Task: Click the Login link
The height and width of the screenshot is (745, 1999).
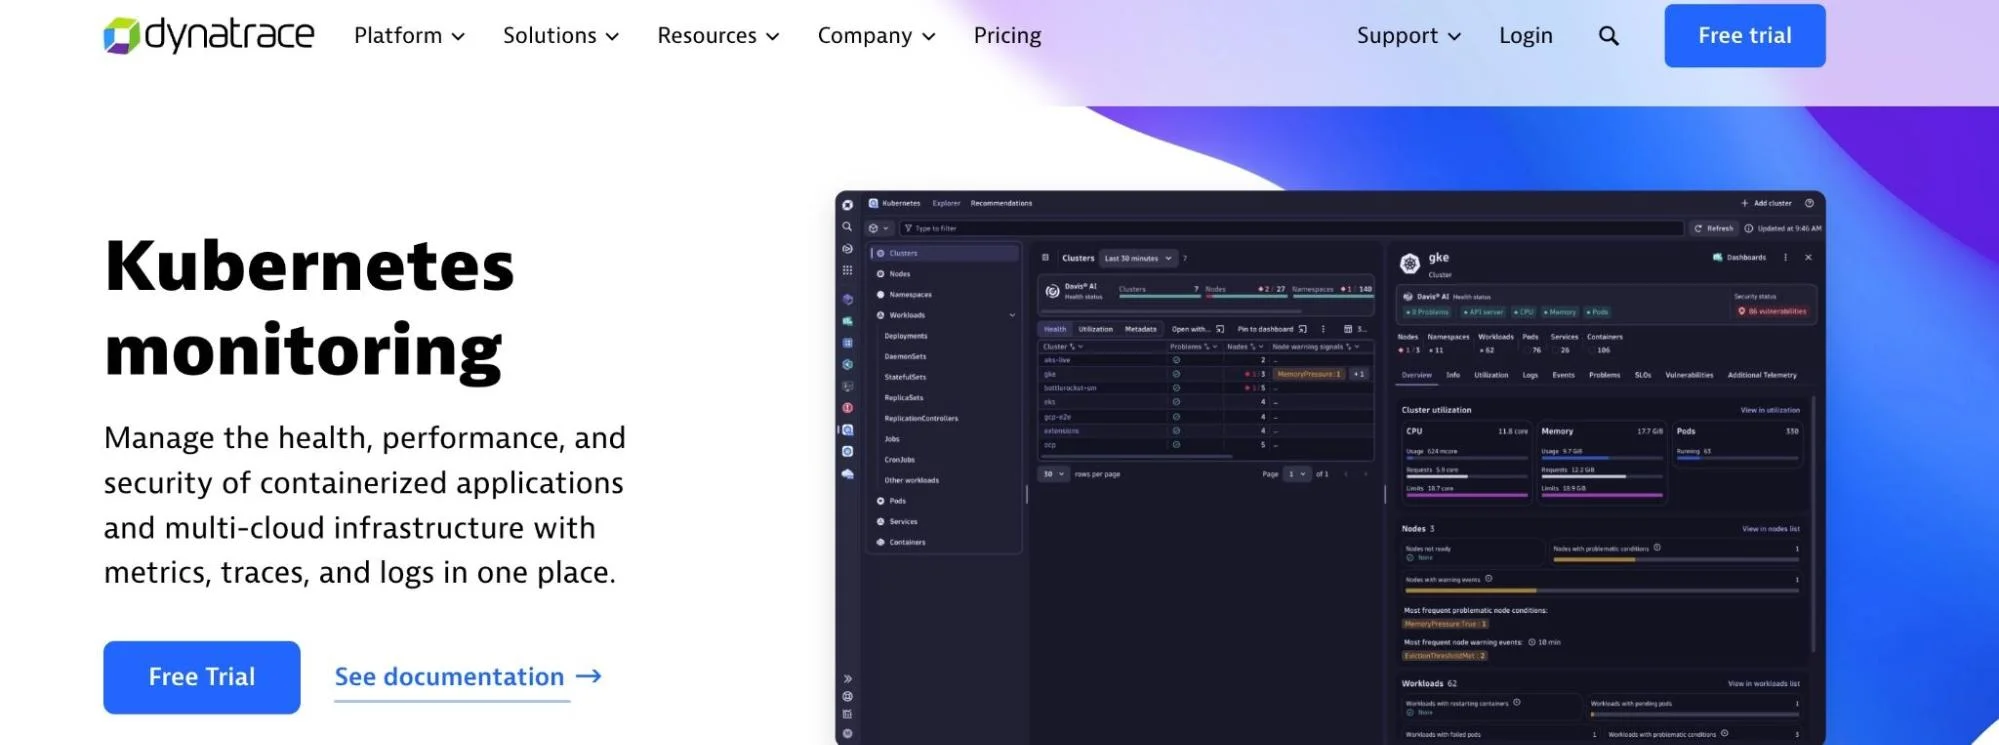Action: (1525, 36)
